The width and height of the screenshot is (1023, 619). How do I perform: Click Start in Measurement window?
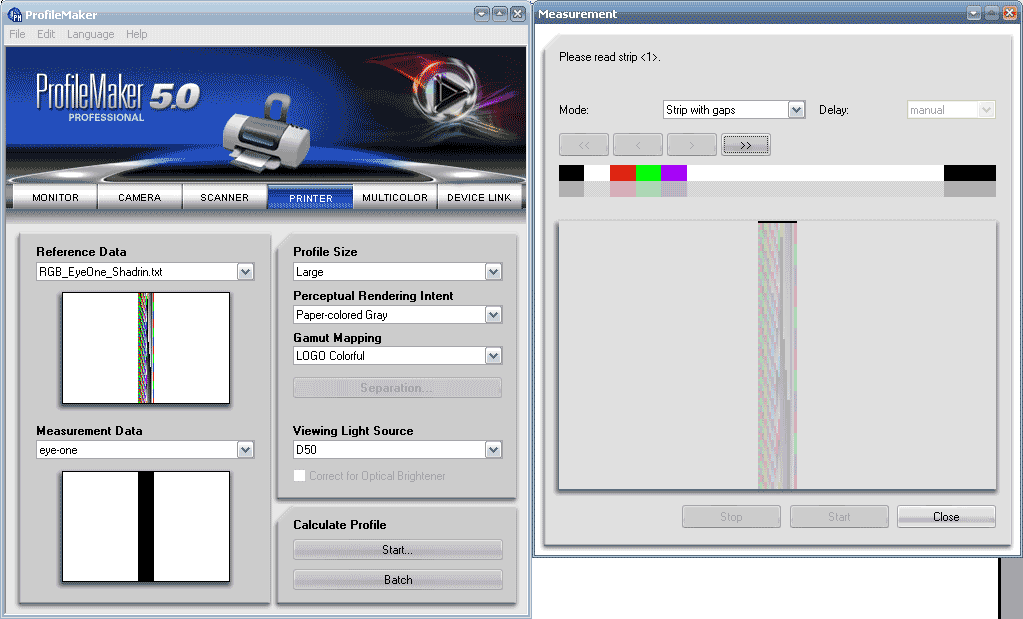(839, 517)
